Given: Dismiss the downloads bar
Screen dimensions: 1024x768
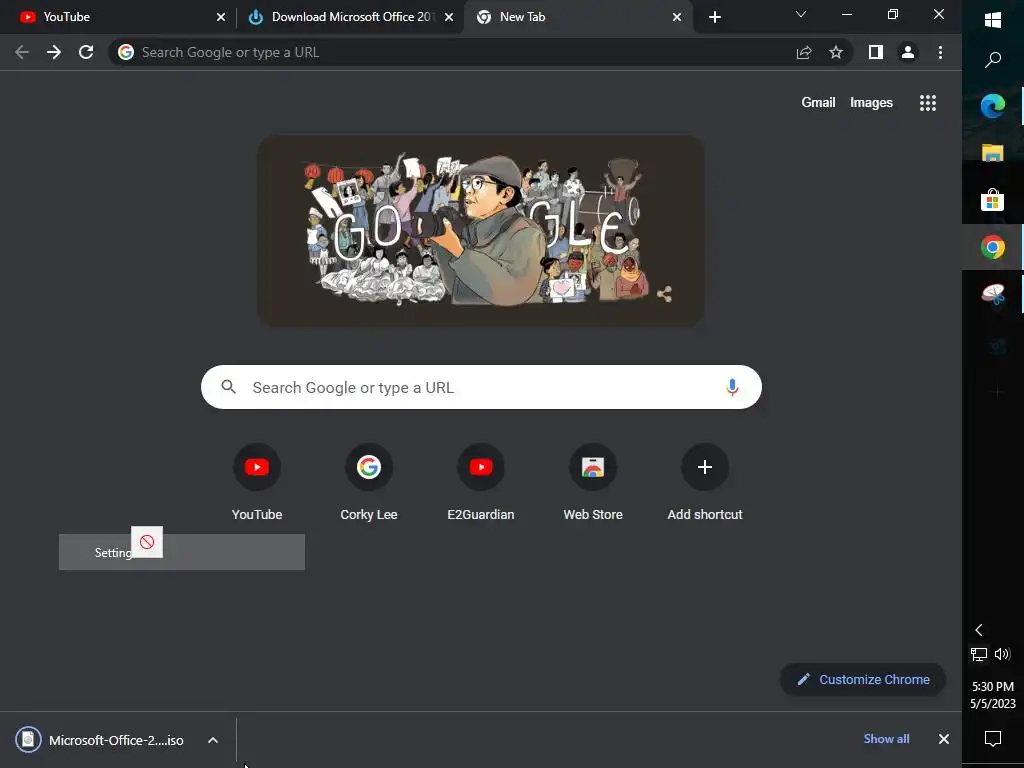Looking at the screenshot, I should (x=944, y=739).
